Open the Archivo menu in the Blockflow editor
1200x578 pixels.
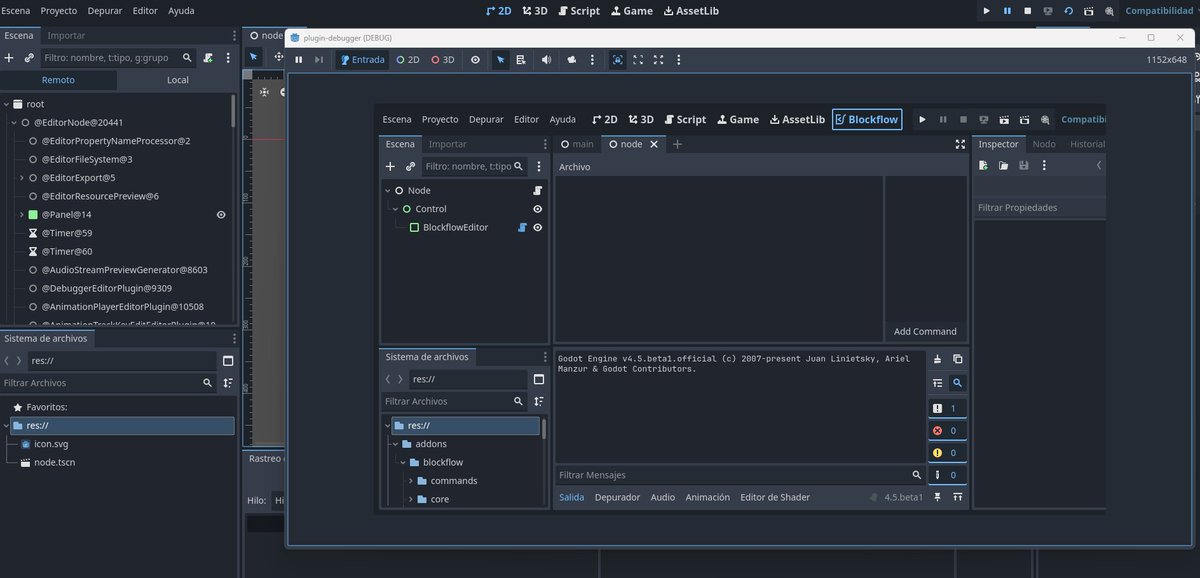574,167
